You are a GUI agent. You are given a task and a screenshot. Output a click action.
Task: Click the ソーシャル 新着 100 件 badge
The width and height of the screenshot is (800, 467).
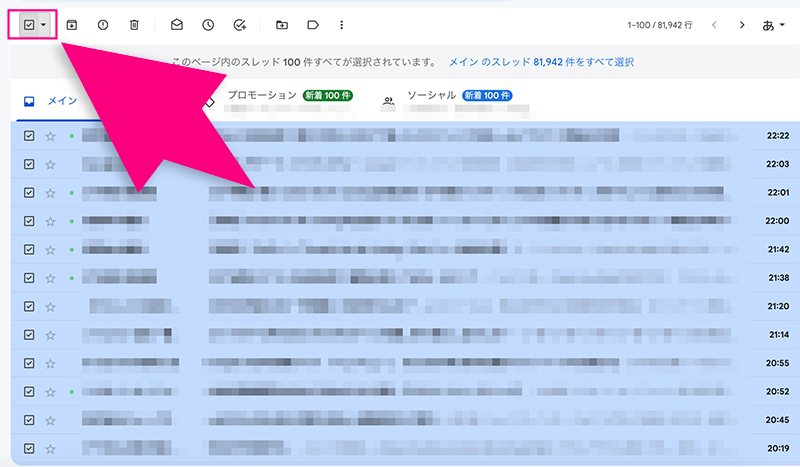pos(487,95)
